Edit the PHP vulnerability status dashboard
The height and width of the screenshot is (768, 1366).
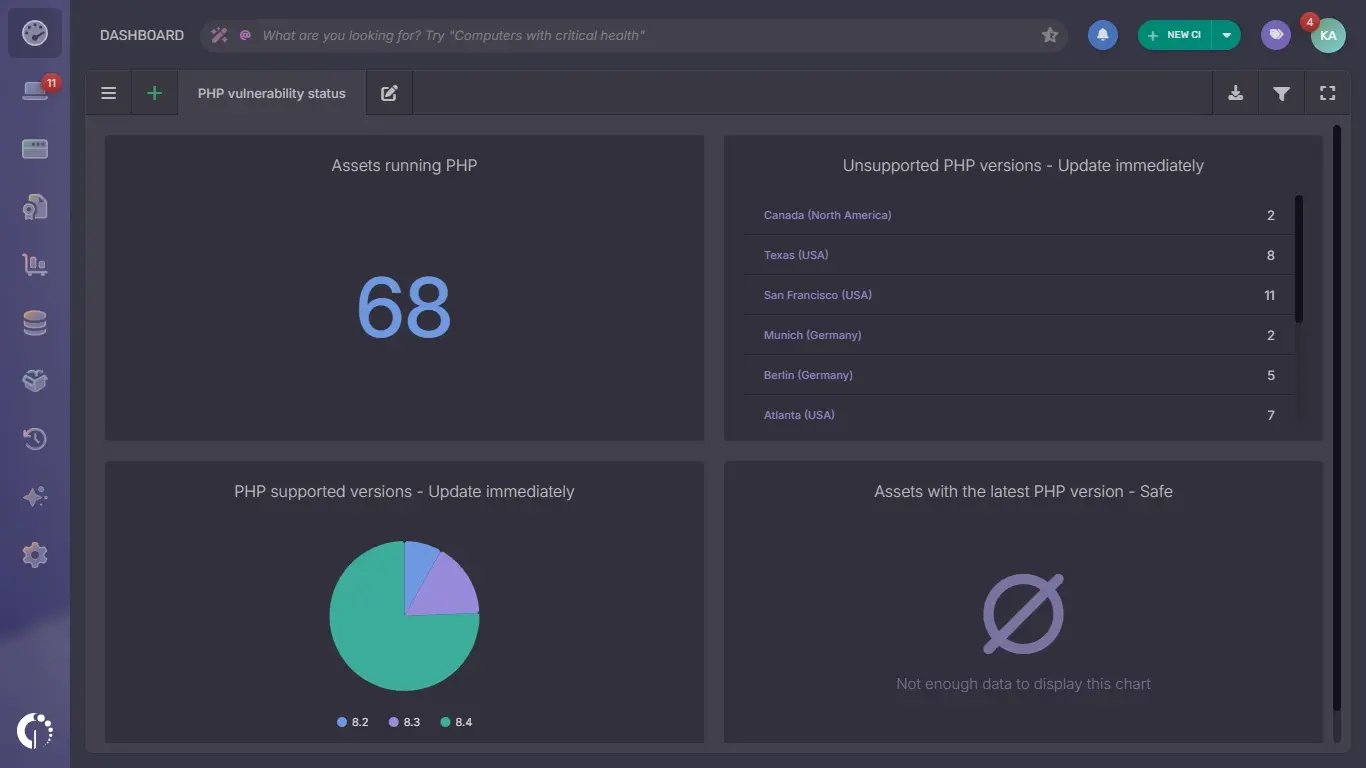click(389, 93)
